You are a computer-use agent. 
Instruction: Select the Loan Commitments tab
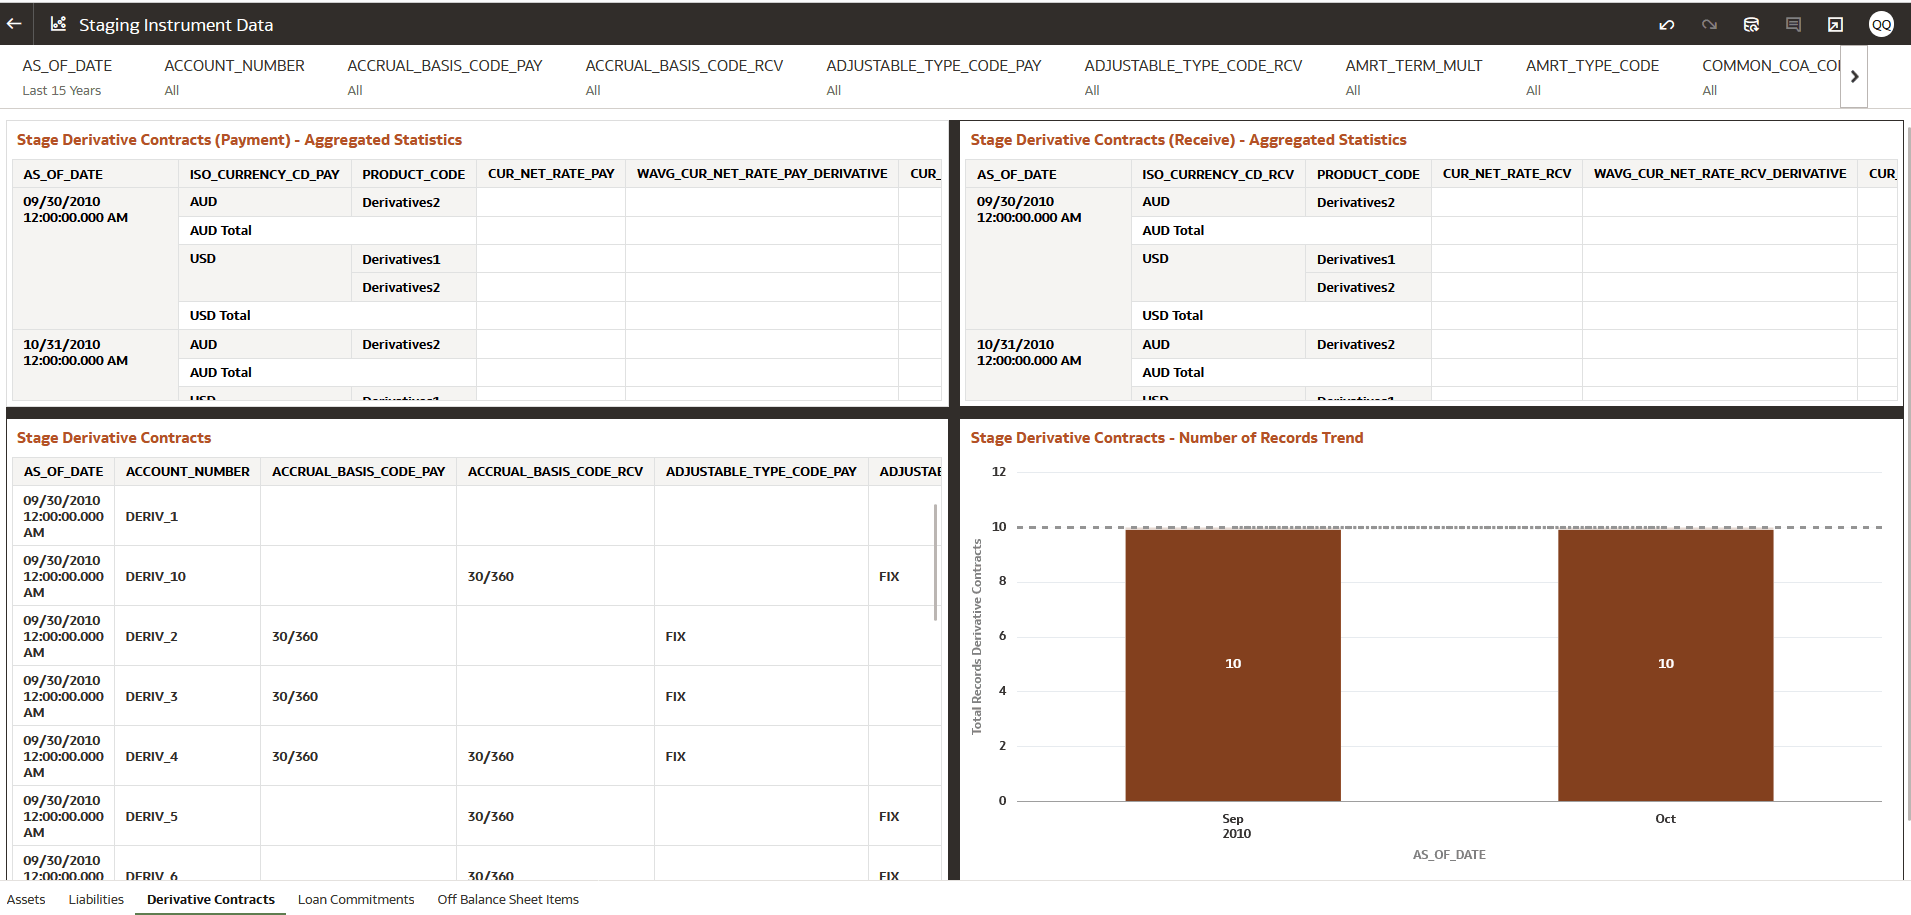[355, 899]
